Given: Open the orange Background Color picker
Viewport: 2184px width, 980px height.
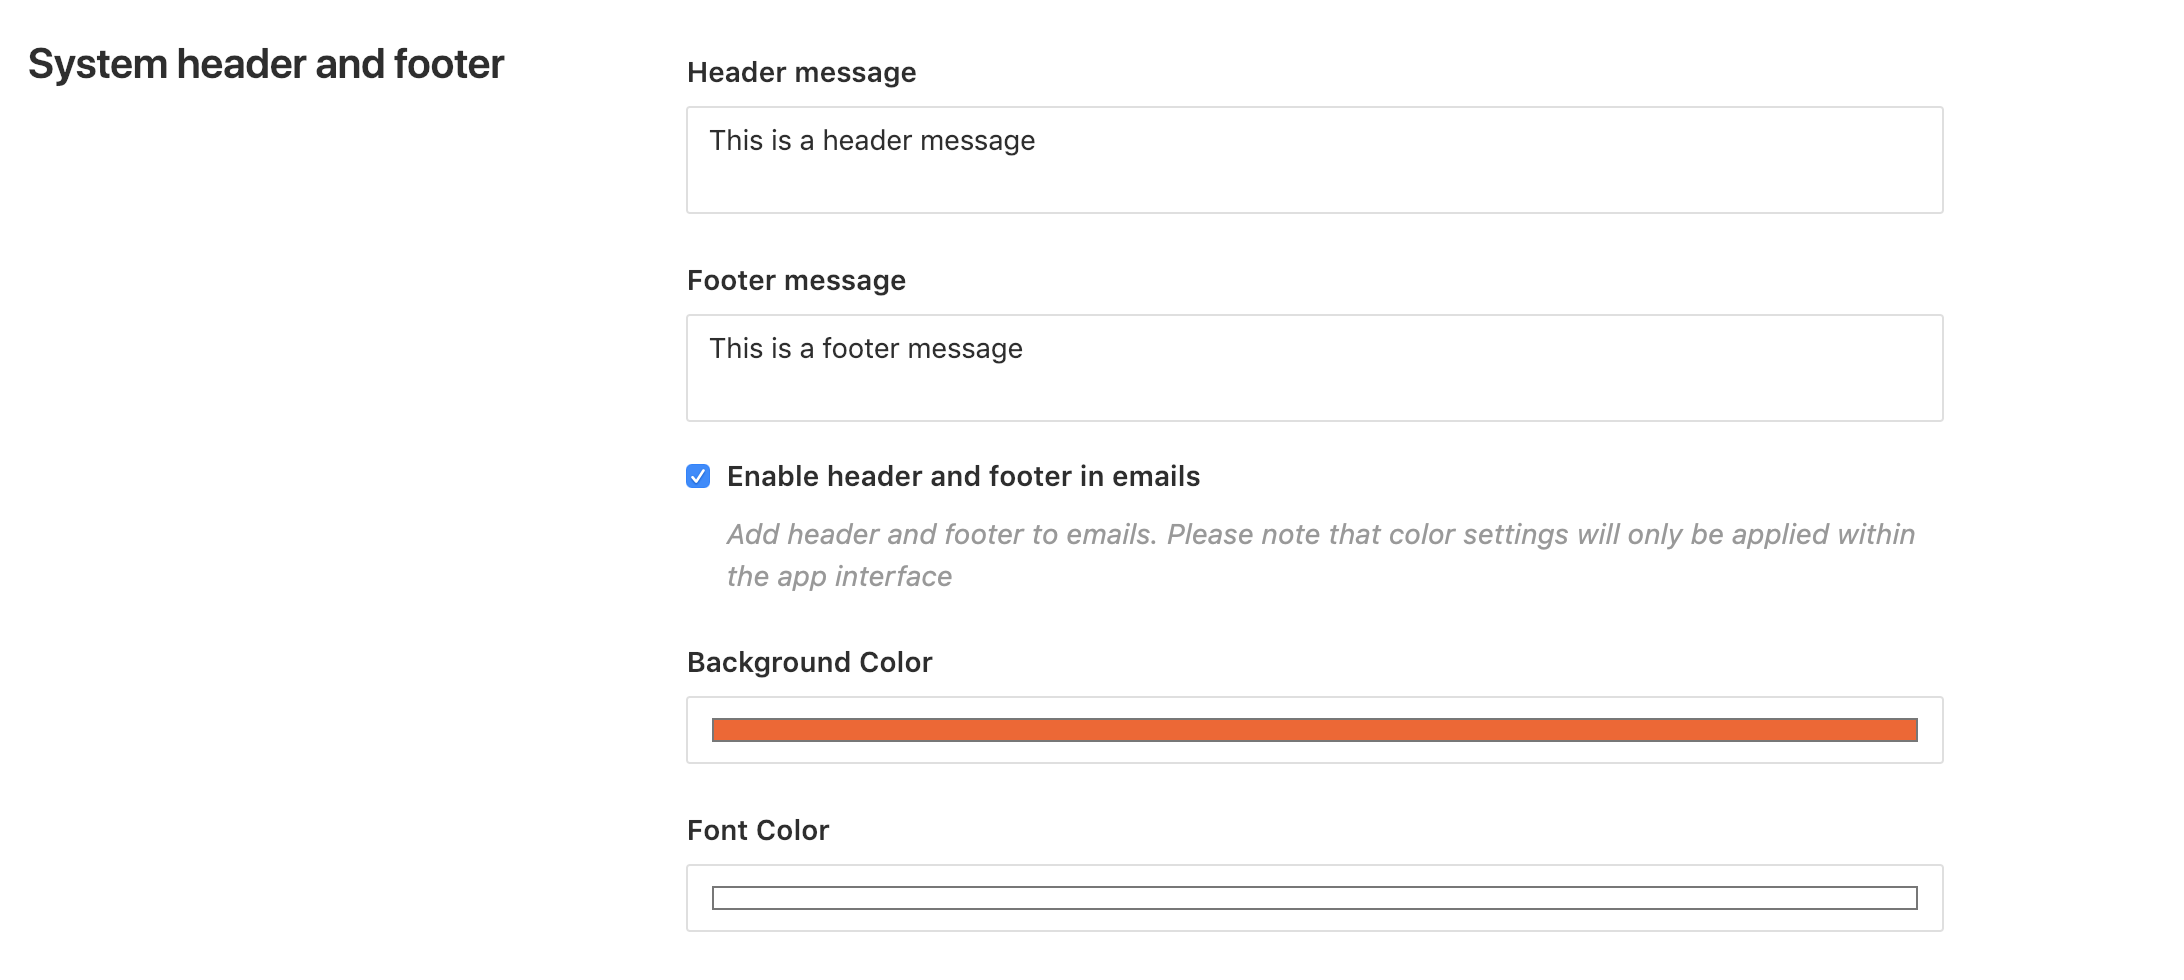Looking at the screenshot, I should (x=1314, y=730).
